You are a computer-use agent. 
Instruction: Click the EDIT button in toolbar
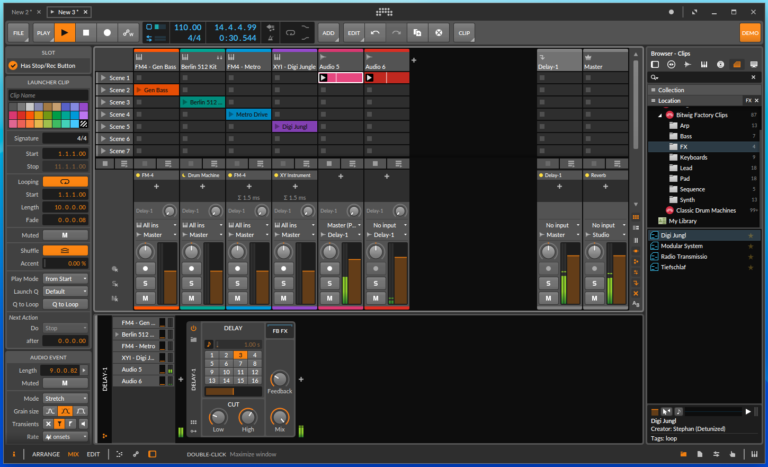353,33
